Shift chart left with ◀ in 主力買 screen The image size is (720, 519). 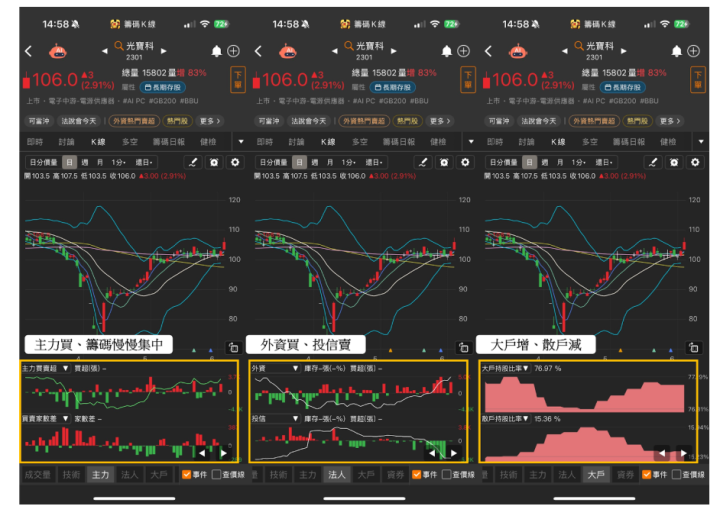202,453
